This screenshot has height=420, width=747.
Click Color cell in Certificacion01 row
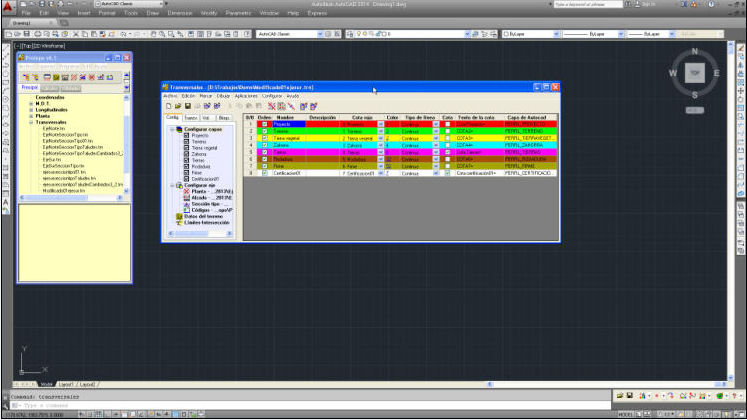coord(392,173)
